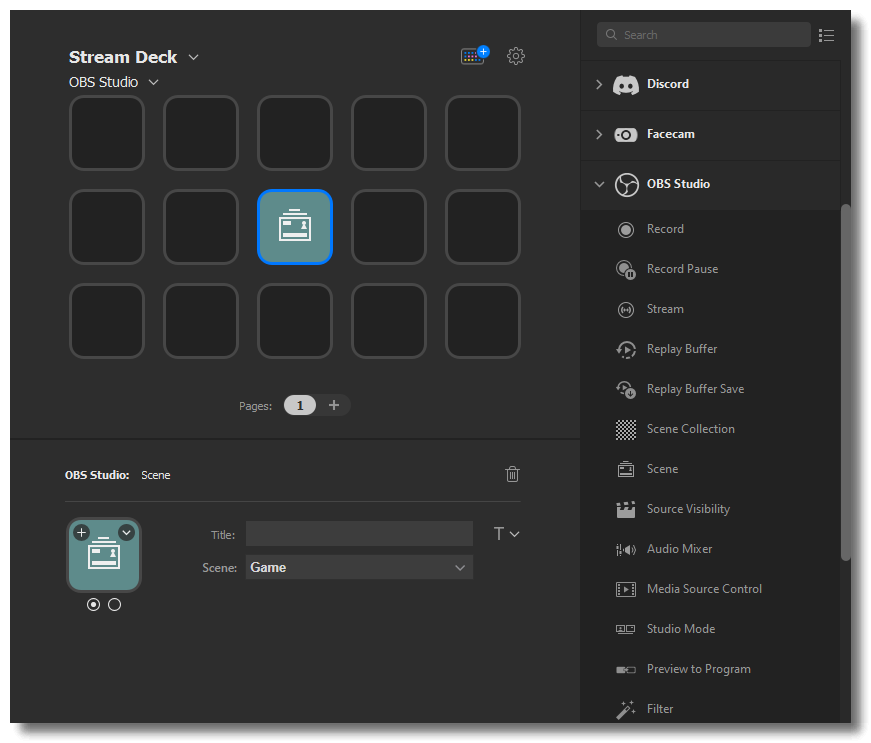This screenshot has width=871, height=743.
Task: Select the first state radio under key preview
Action: pos(93,604)
